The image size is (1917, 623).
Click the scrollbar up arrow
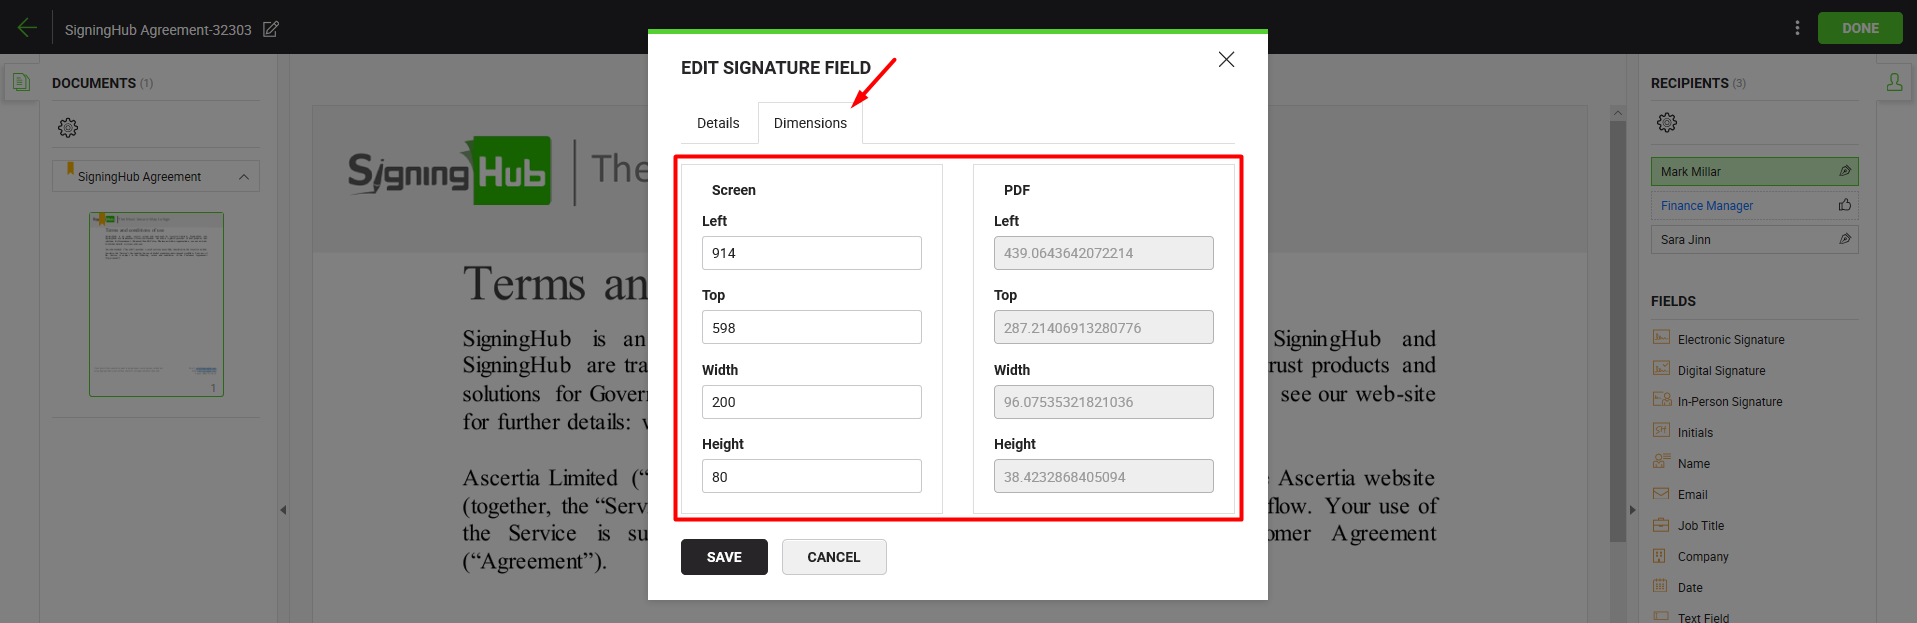click(x=1618, y=112)
